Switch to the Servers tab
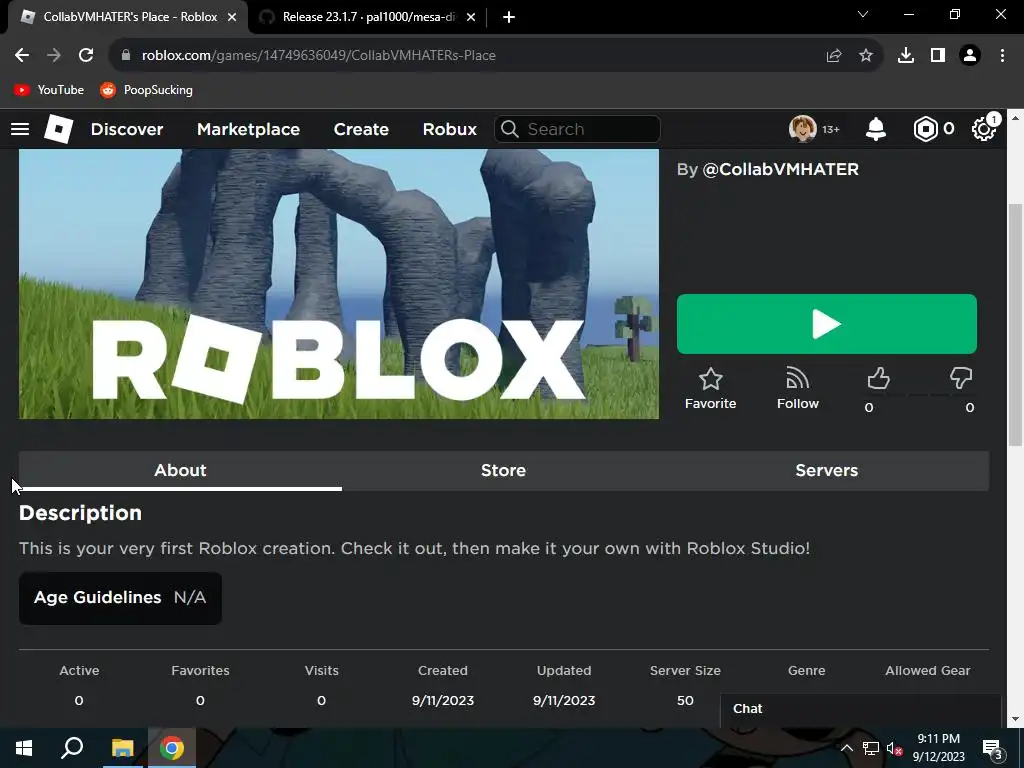 [x=827, y=470]
